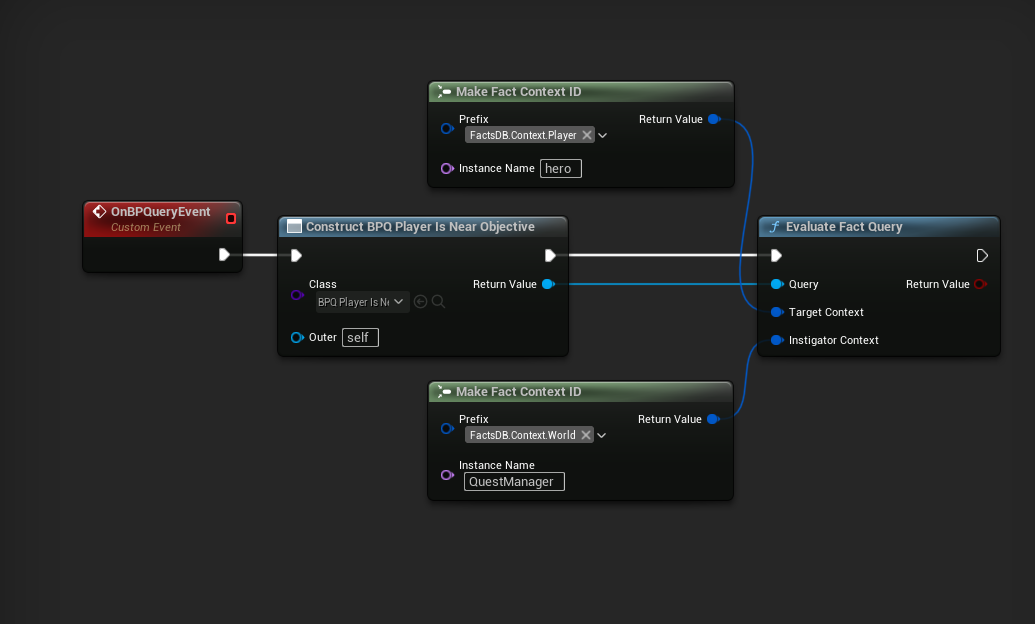Click Instance Name pin next to QuestManager
The height and width of the screenshot is (624, 1035).
coord(447,475)
